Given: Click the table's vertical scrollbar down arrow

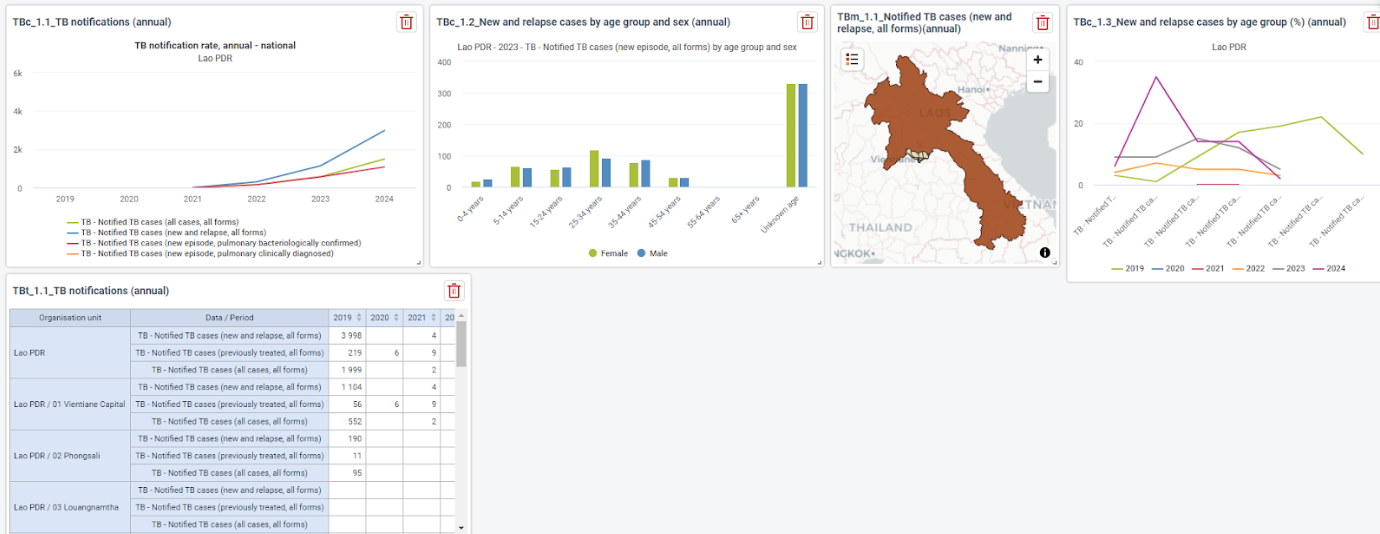Looking at the screenshot, I should tap(461, 527).
